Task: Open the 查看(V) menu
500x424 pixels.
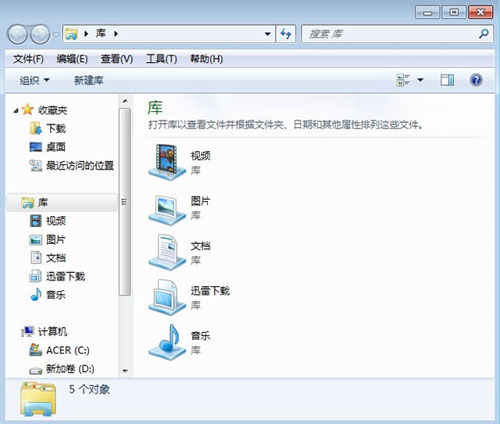Action: click(117, 59)
